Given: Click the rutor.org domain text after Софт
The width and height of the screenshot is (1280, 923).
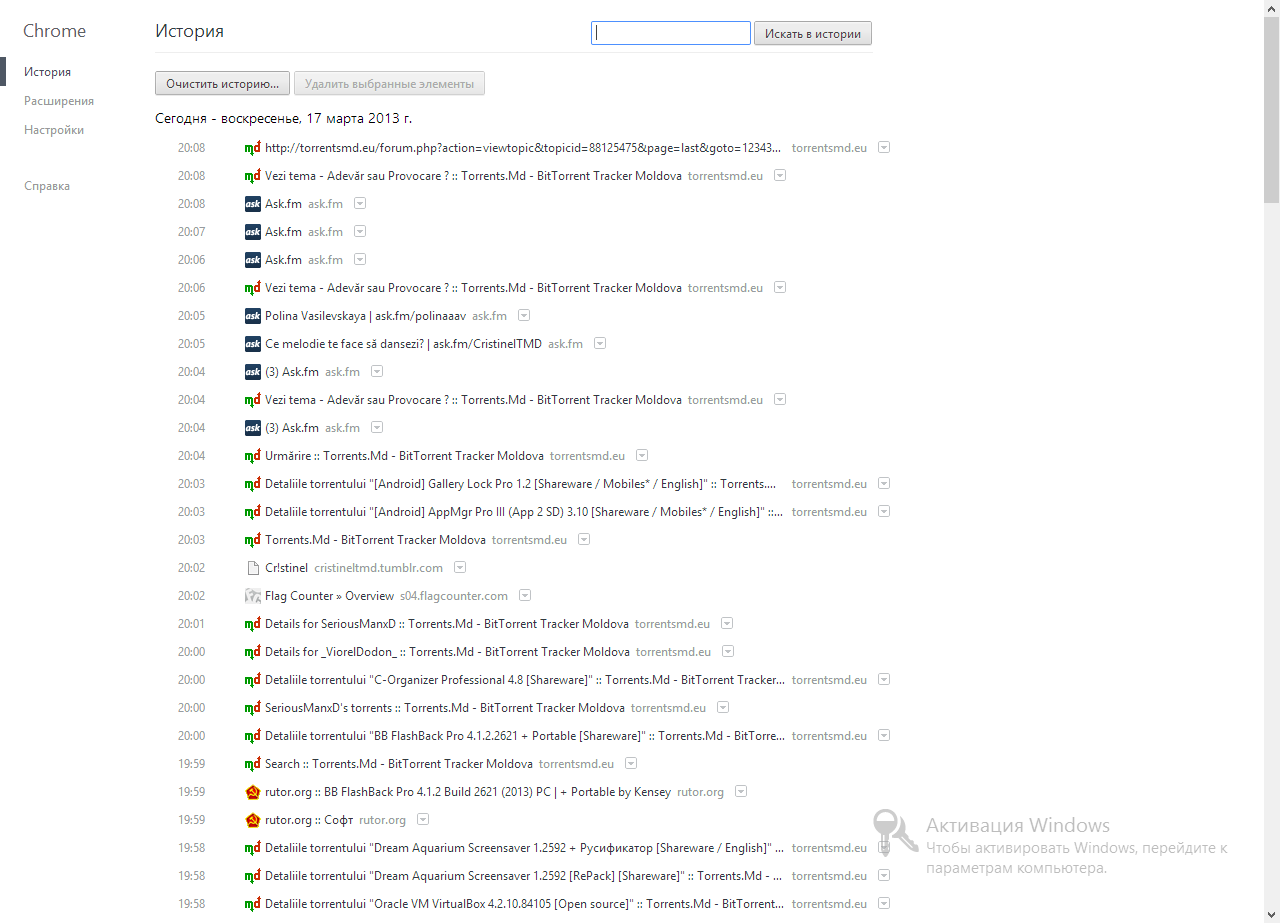Looking at the screenshot, I should point(382,820).
